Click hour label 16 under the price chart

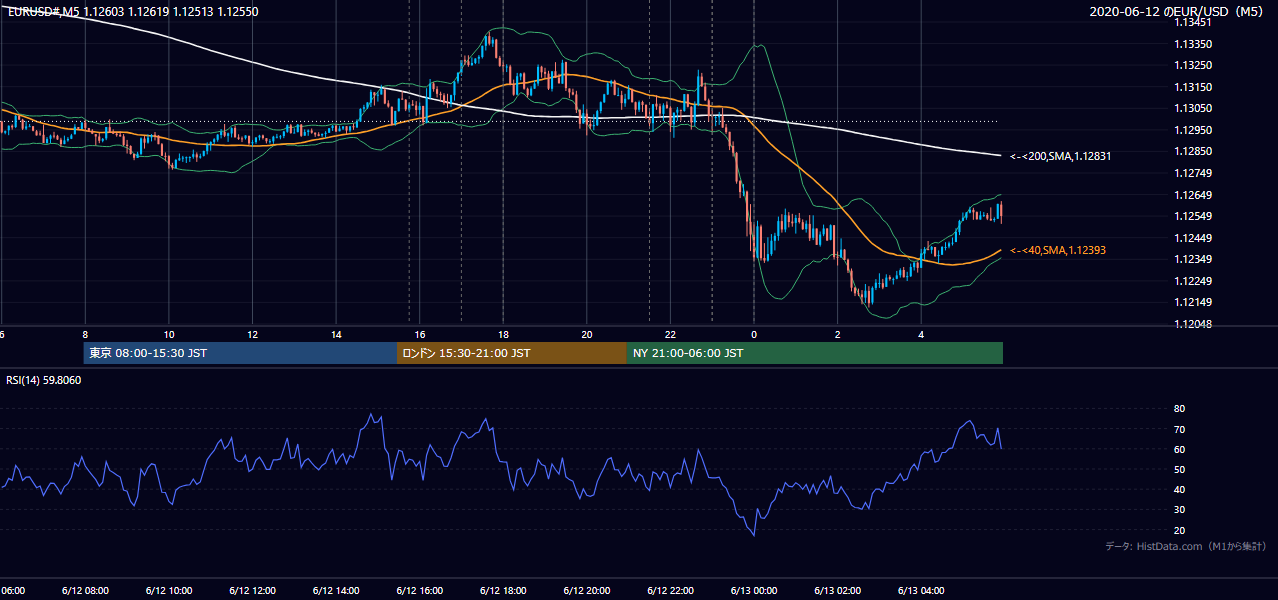click(x=420, y=335)
